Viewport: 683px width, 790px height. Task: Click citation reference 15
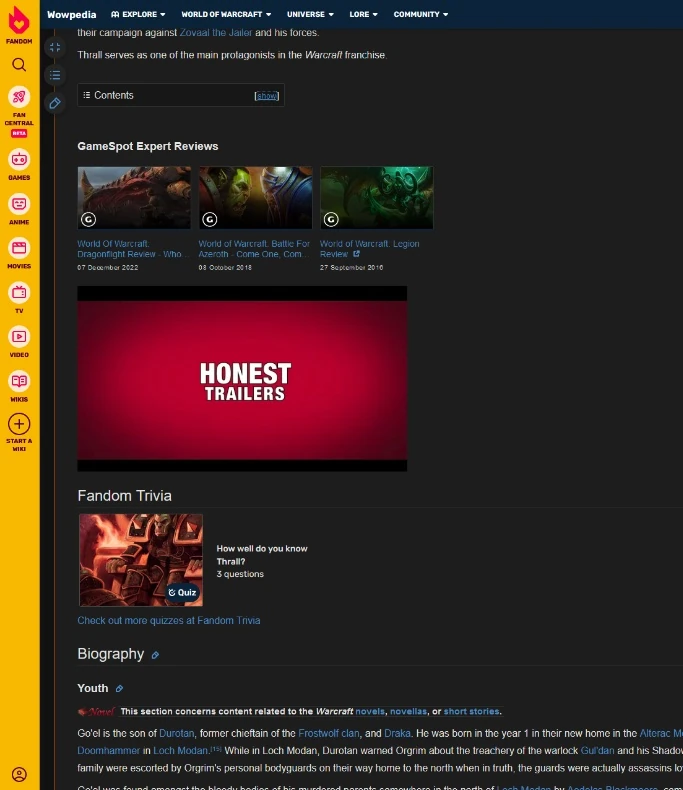click(x=216, y=749)
